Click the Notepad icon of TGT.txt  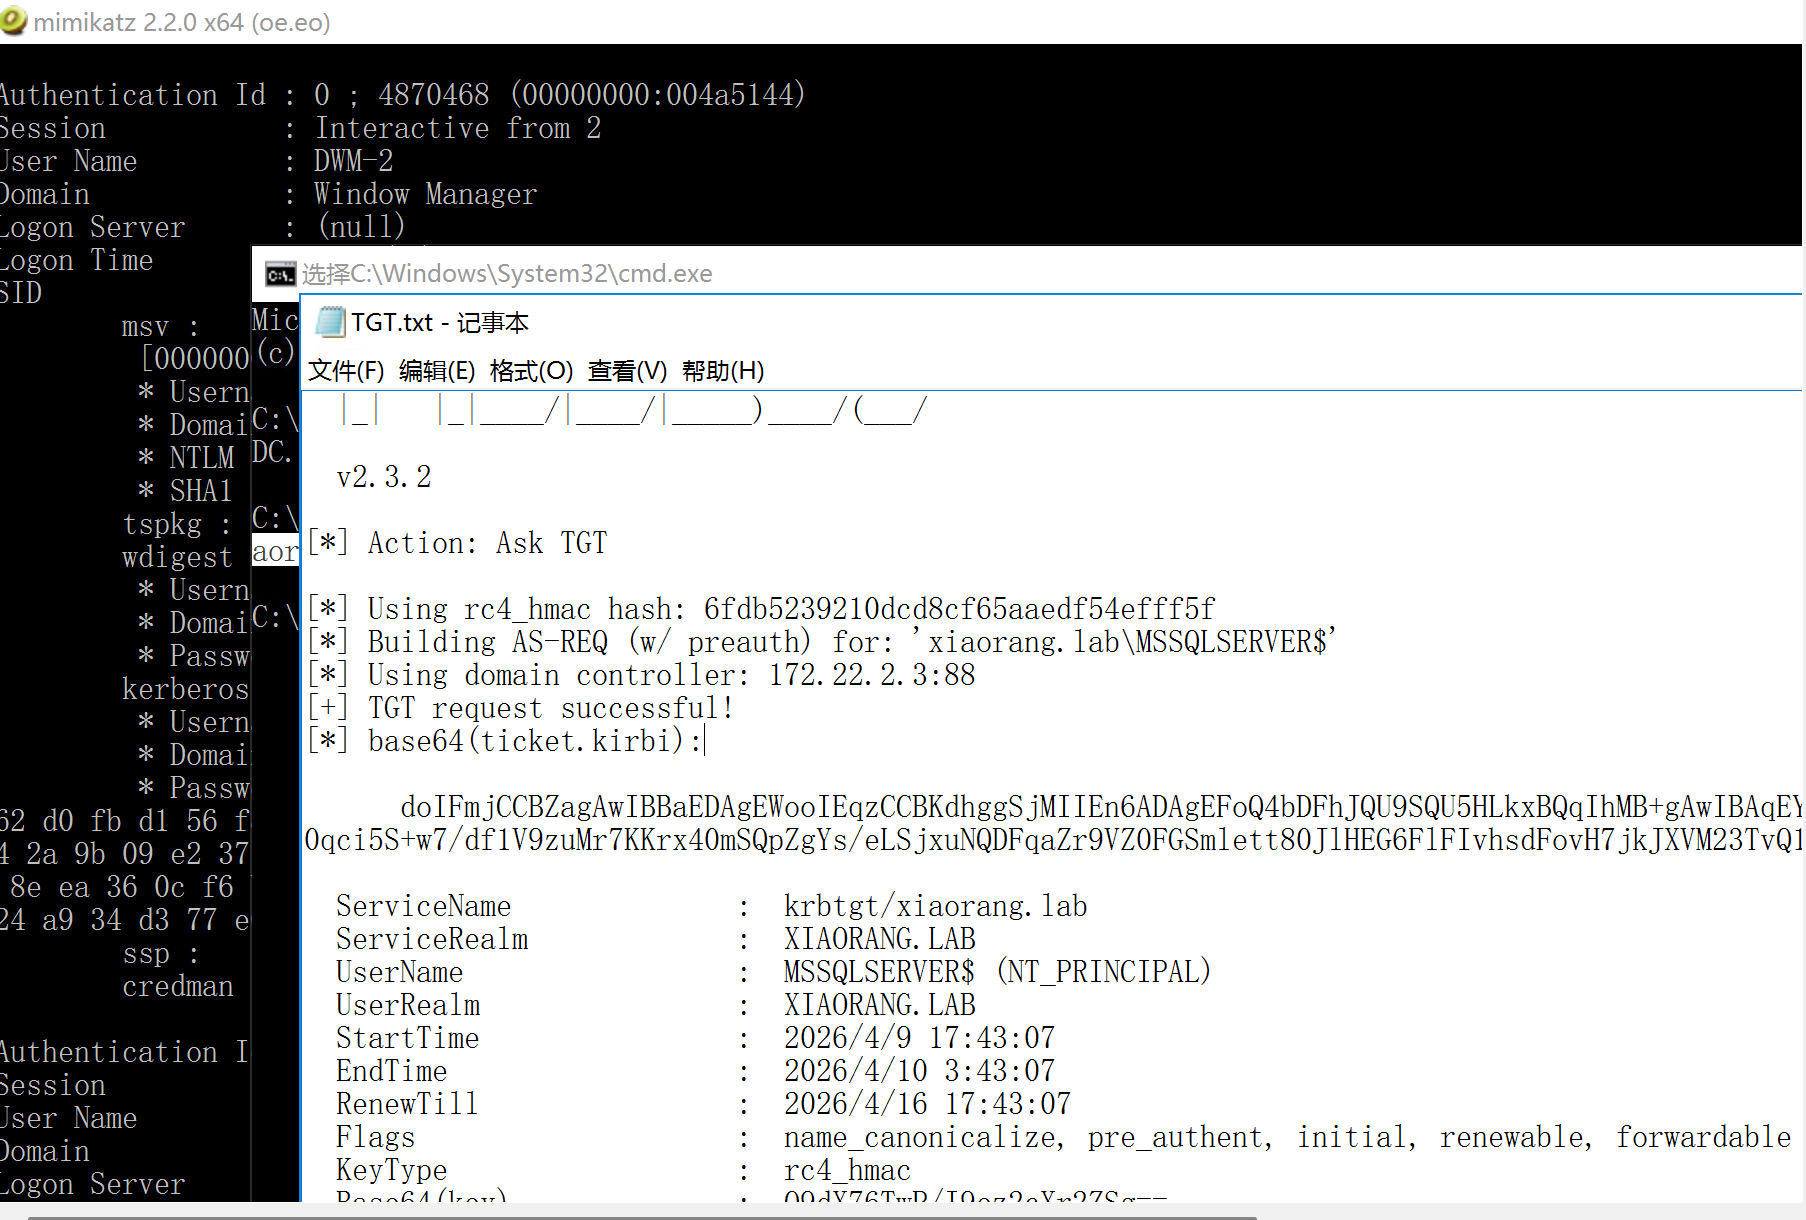(331, 322)
